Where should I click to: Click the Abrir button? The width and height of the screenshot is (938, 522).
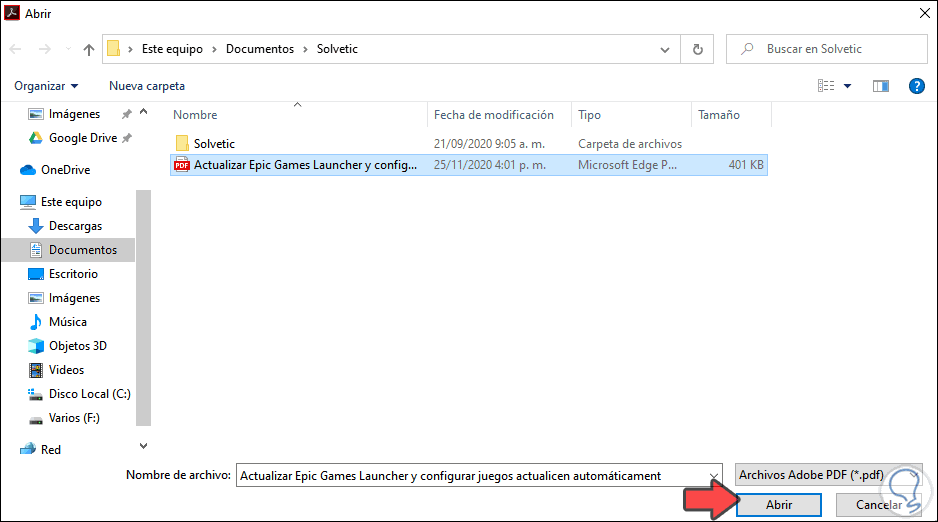click(779, 505)
